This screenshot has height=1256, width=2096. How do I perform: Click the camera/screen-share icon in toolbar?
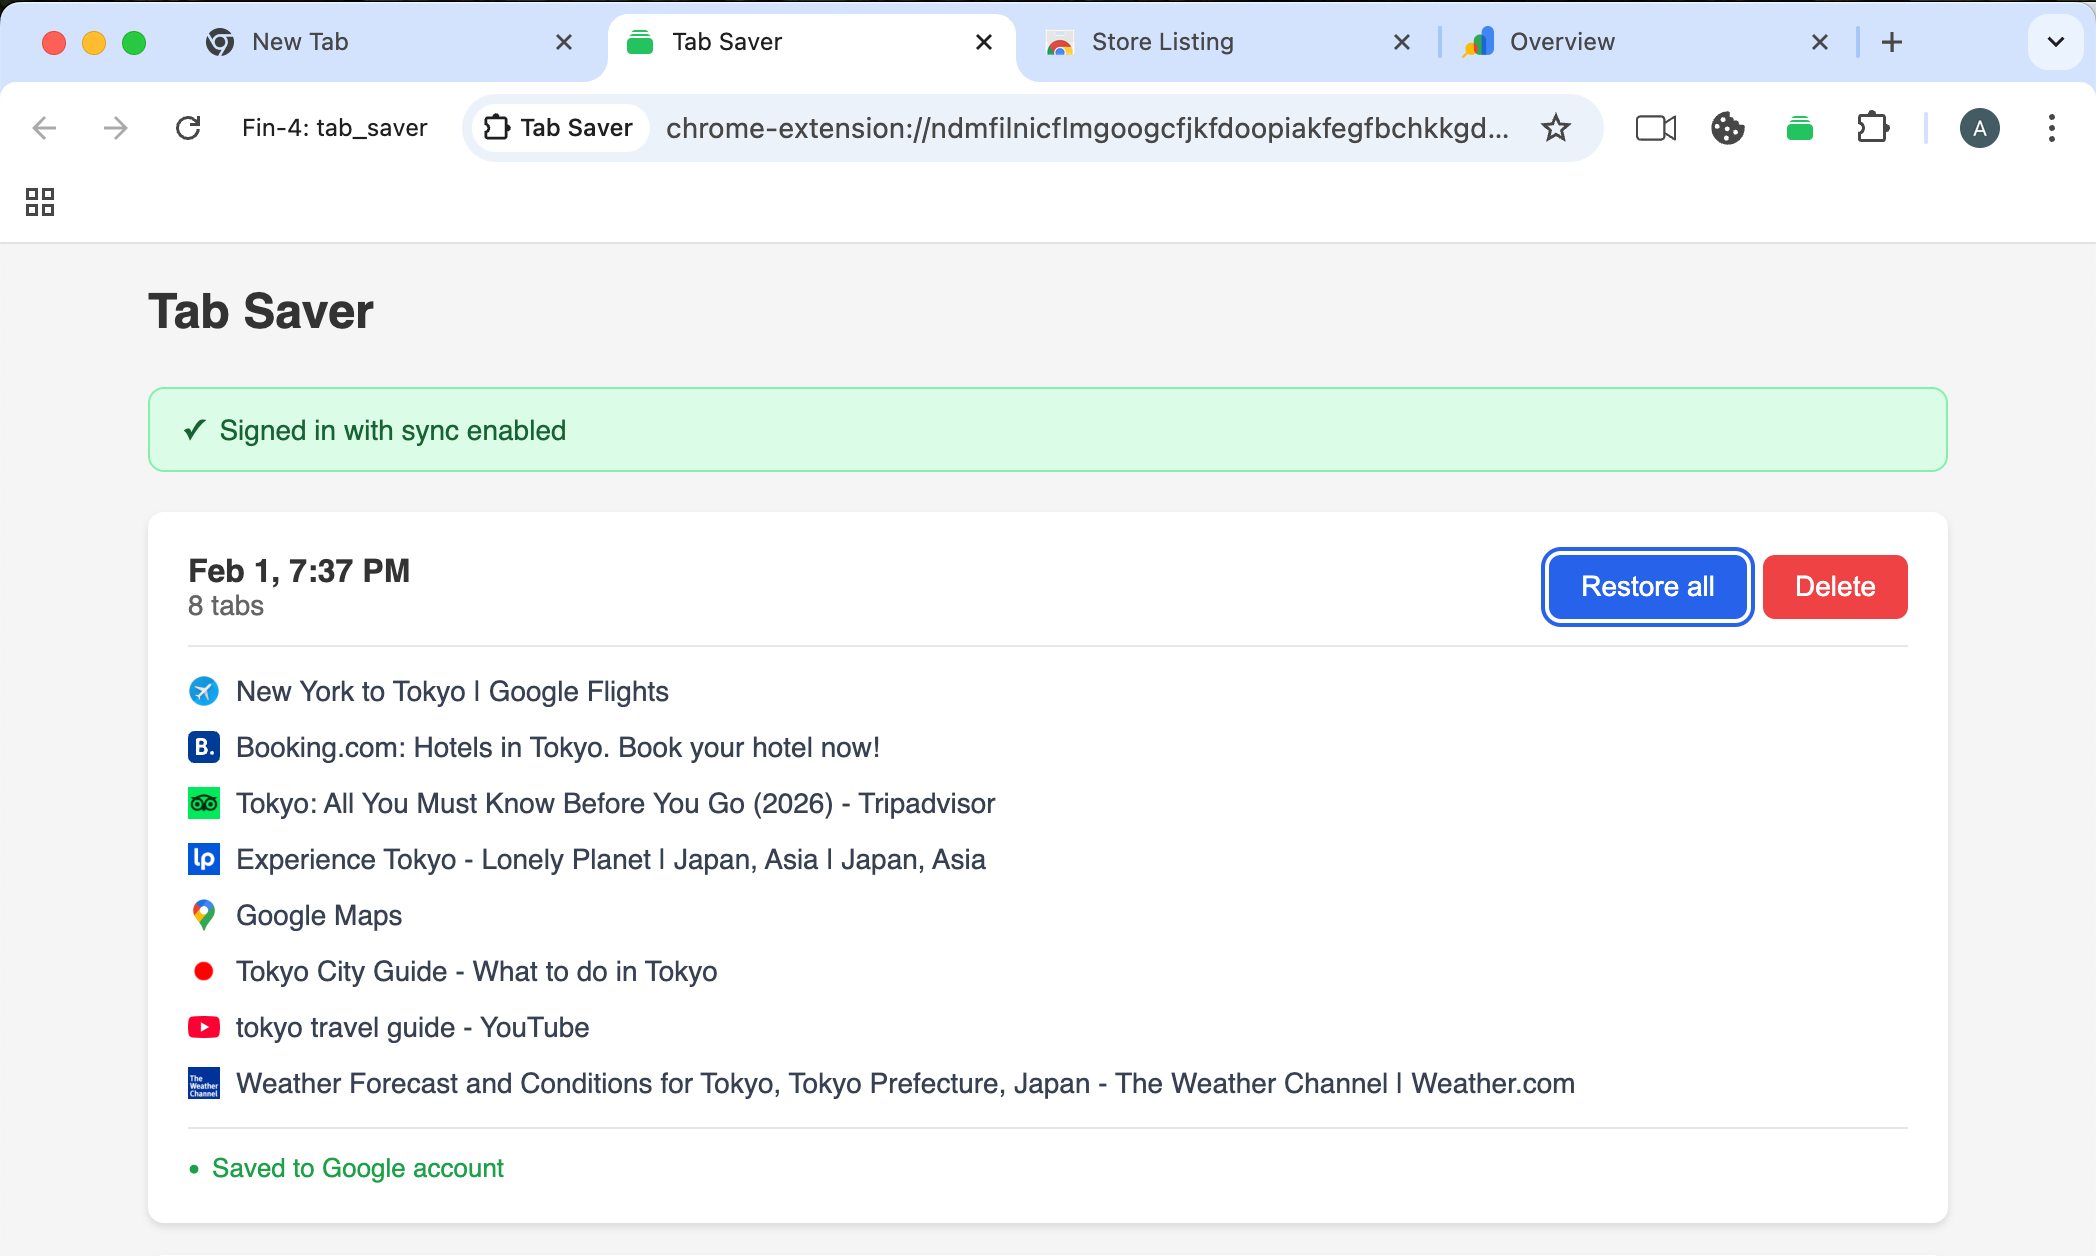tap(1654, 128)
